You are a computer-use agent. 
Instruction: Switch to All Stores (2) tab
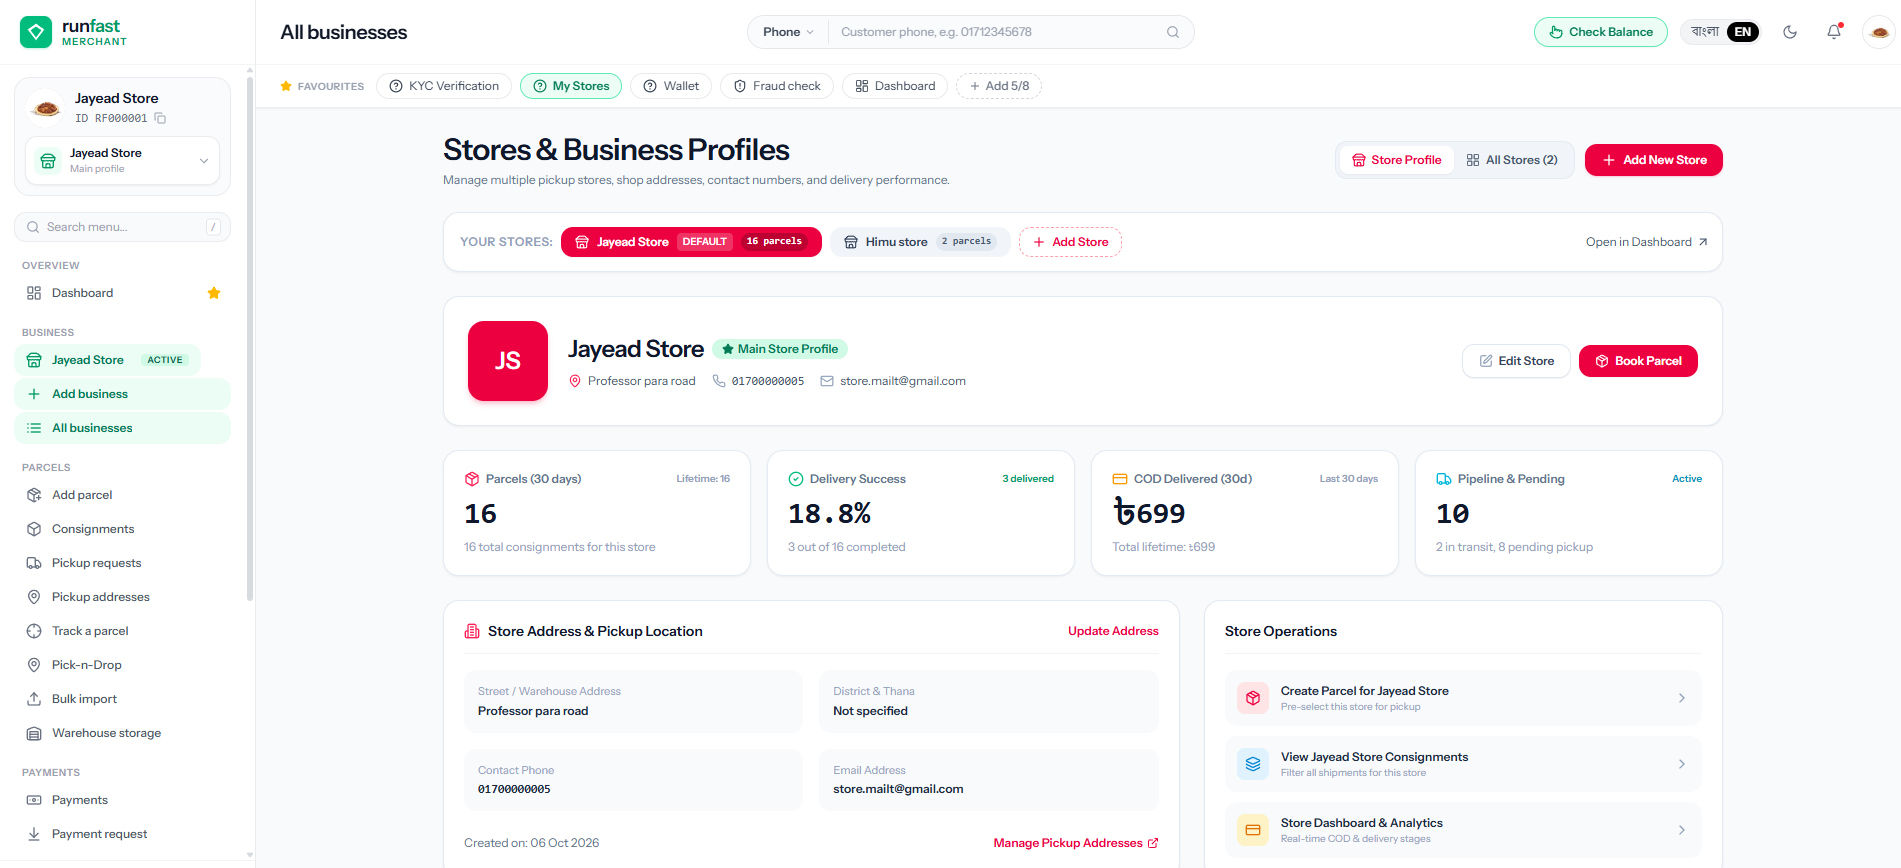tap(1512, 160)
